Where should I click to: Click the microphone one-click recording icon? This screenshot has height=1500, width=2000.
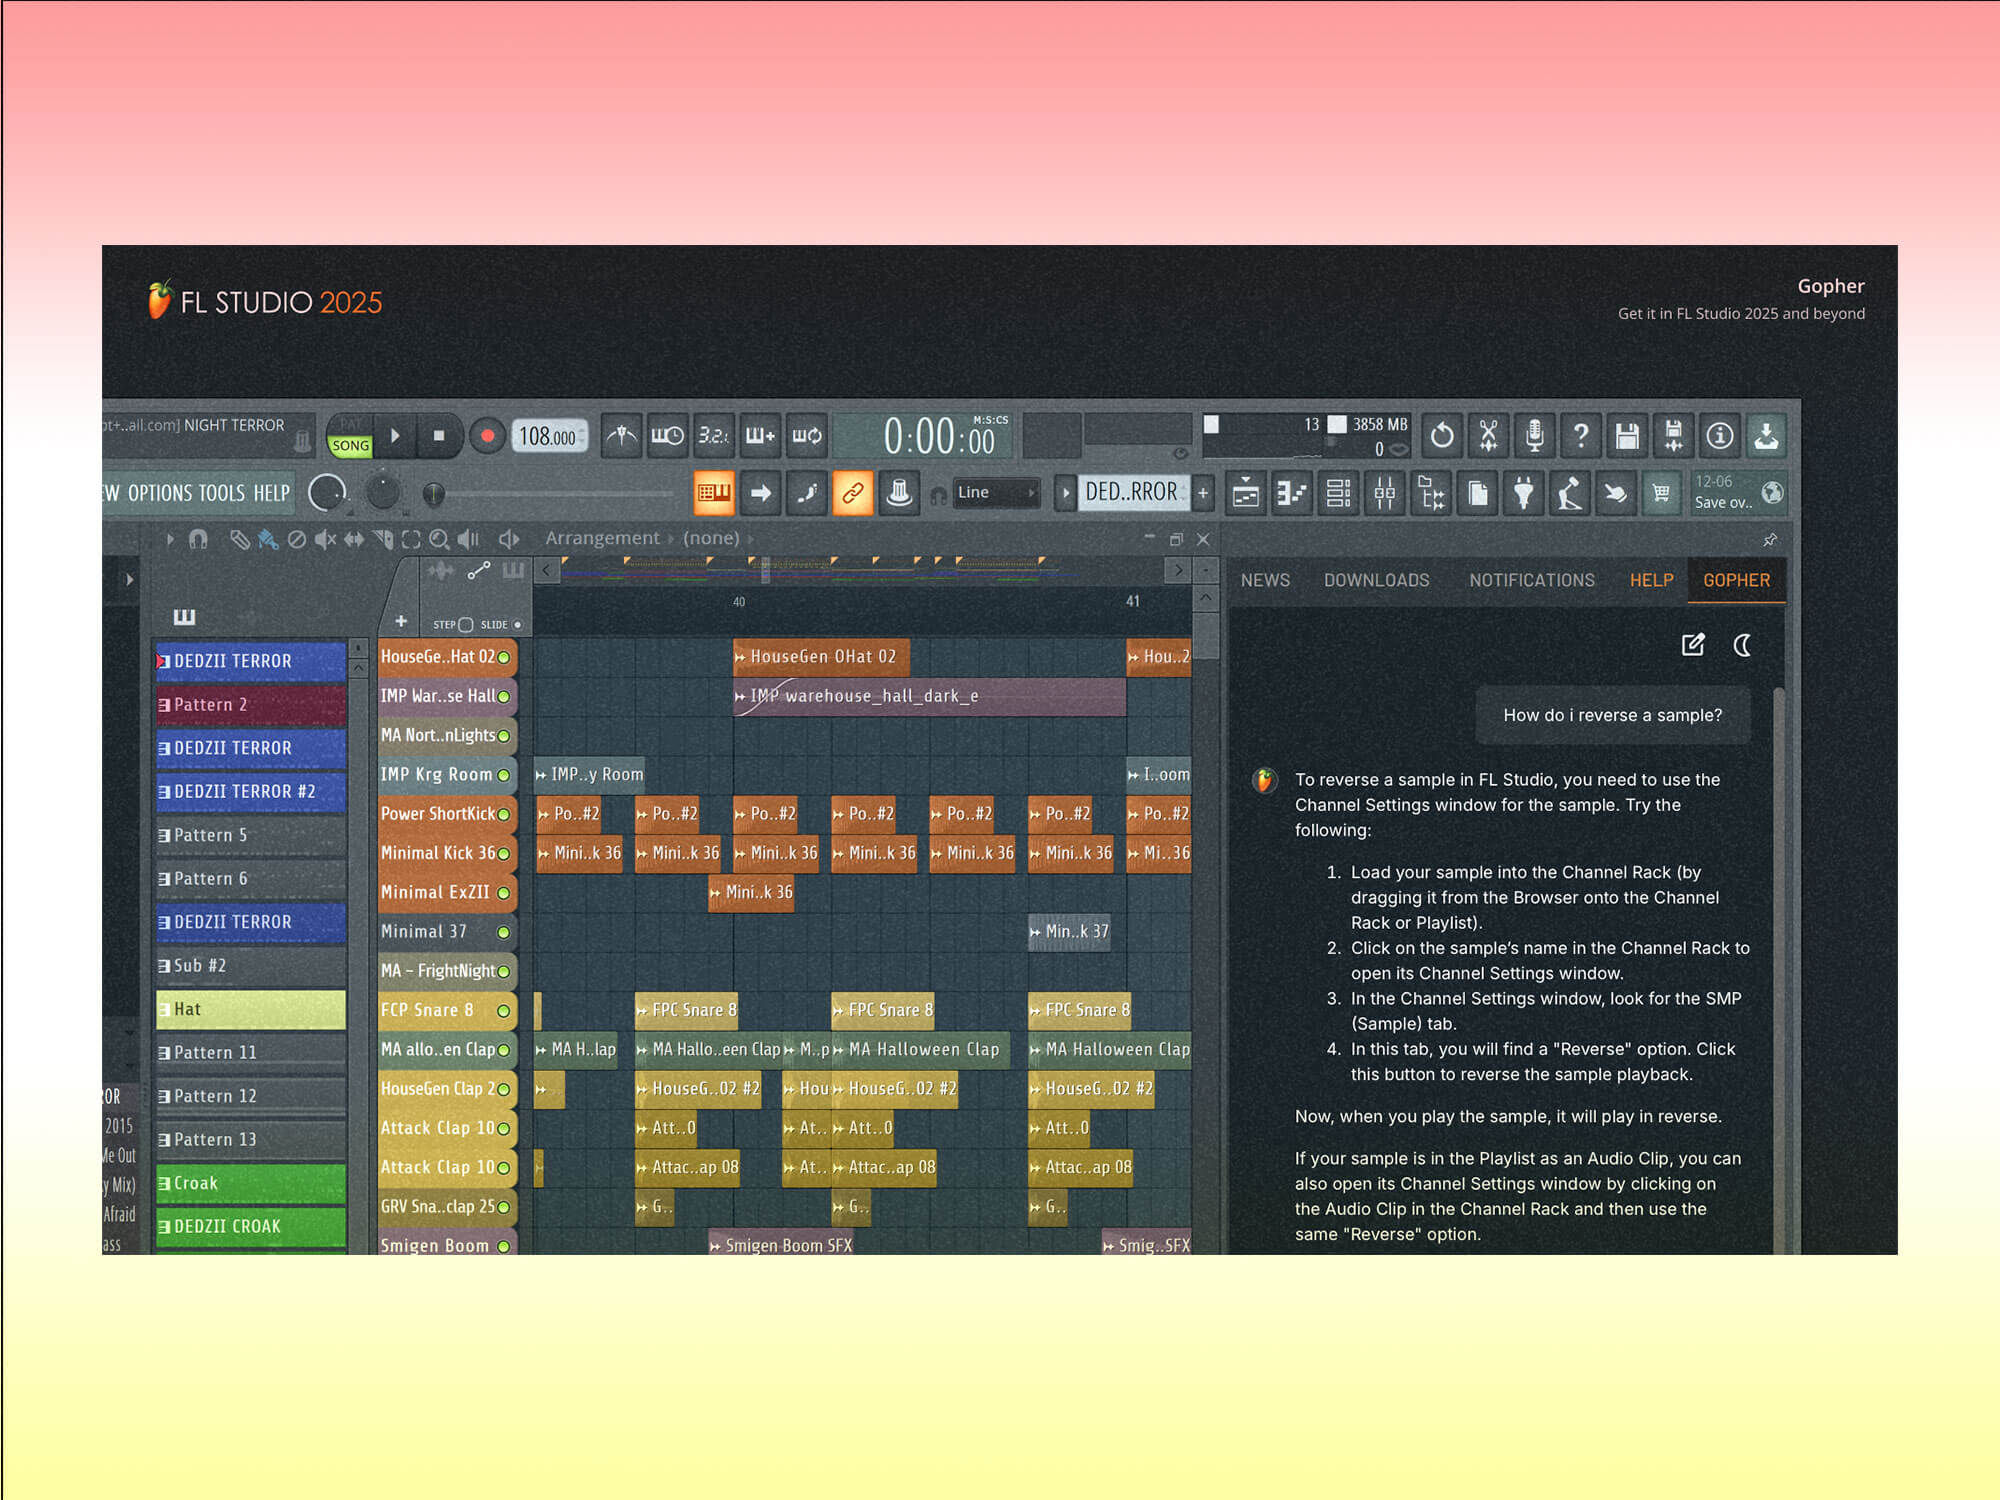coord(1534,436)
